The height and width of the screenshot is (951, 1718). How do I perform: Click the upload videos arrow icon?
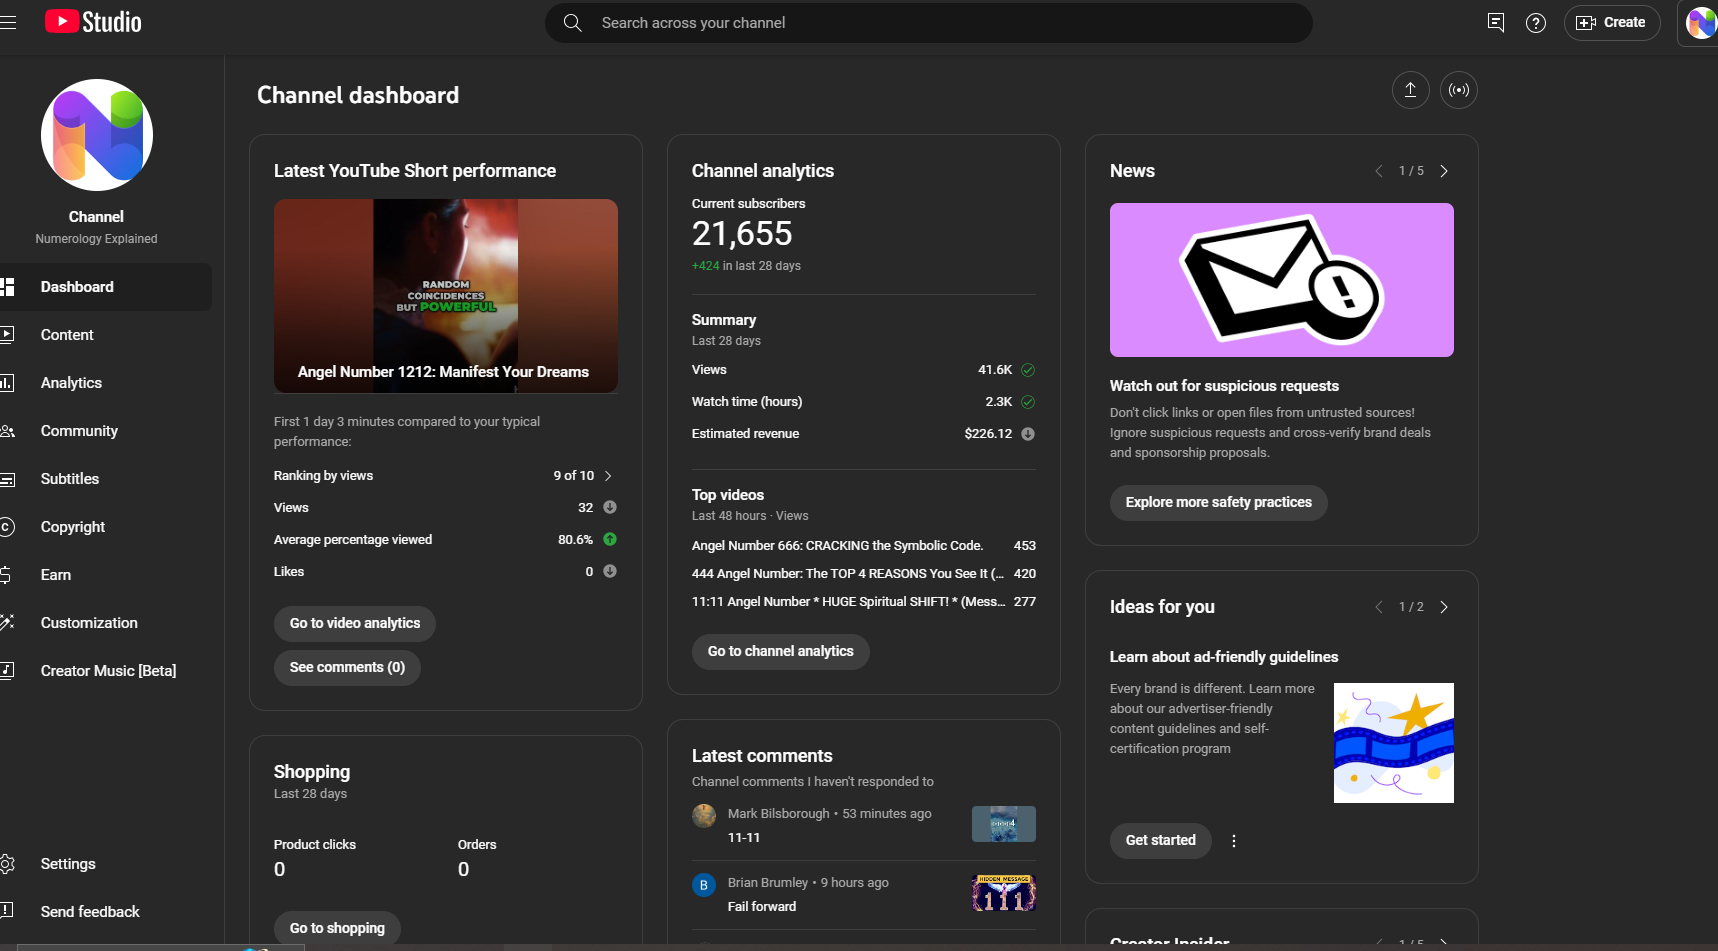click(1410, 90)
